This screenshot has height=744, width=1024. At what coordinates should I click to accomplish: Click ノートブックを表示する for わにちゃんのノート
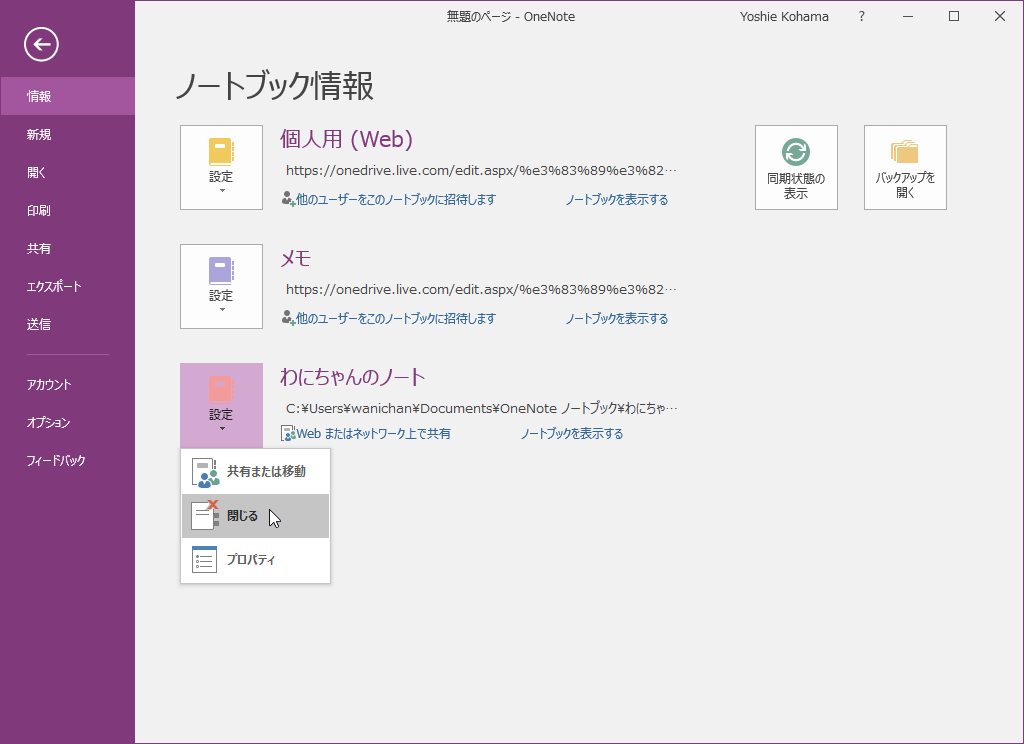click(571, 433)
